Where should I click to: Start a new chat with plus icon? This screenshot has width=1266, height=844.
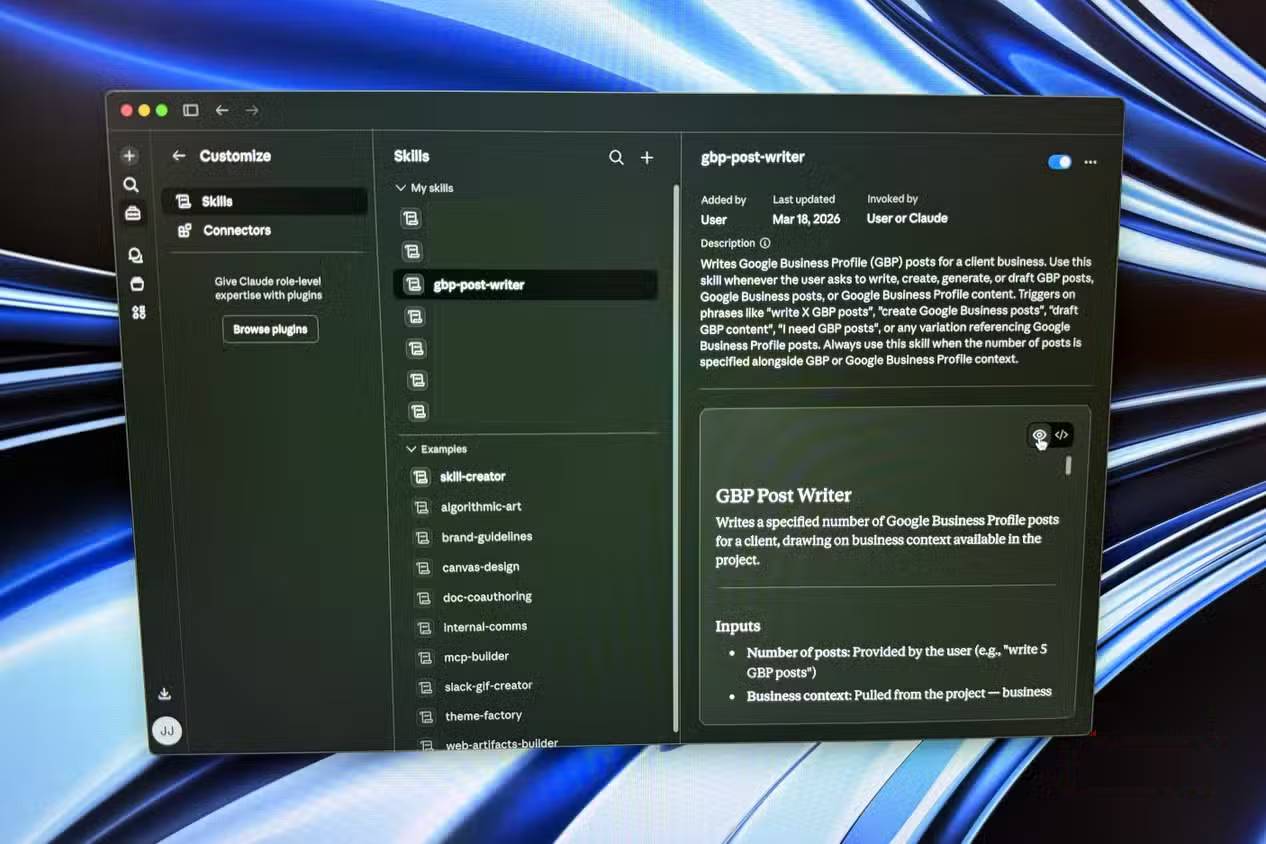(129, 156)
